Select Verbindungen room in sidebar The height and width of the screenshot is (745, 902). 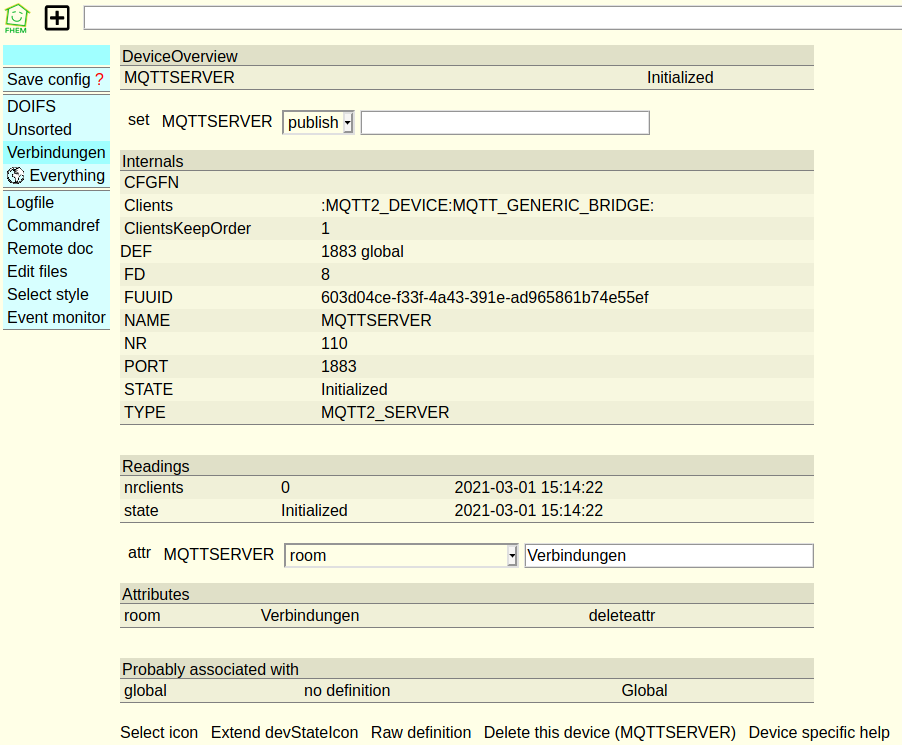(56, 152)
